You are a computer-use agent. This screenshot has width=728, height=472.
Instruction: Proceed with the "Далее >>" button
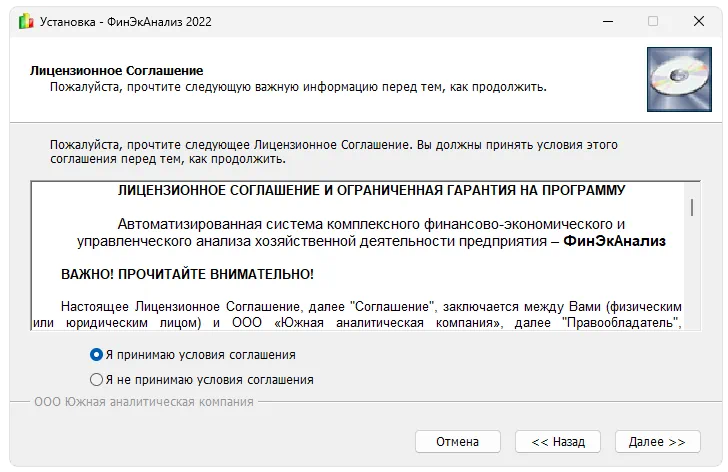pos(657,441)
